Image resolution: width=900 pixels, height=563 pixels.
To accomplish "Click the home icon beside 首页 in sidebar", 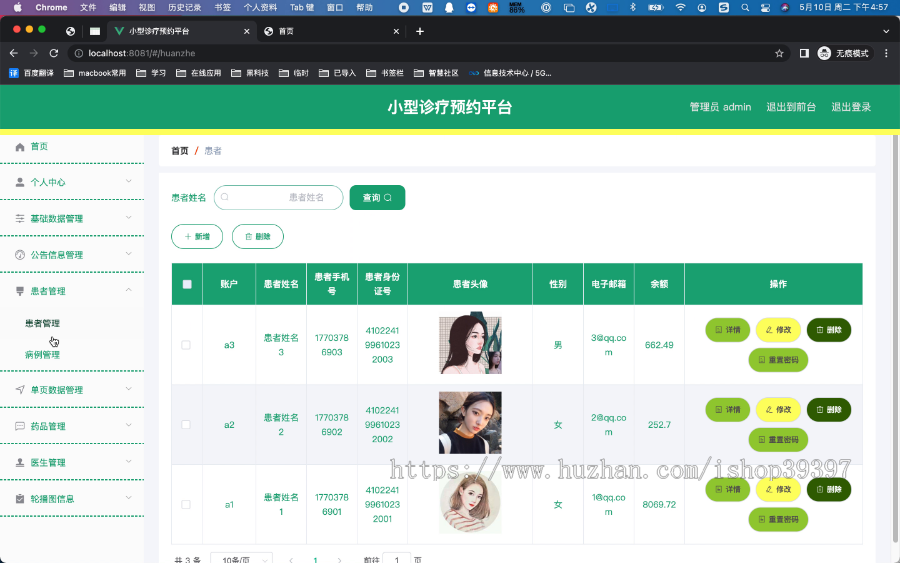I will click(20, 147).
